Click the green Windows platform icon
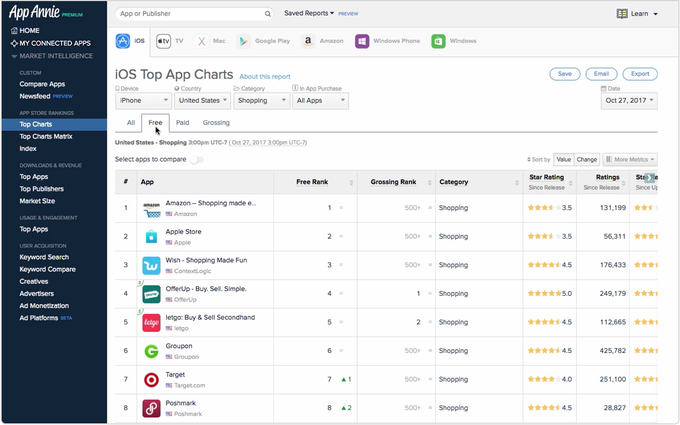The width and height of the screenshot is (680, 425). coord(438,42)
